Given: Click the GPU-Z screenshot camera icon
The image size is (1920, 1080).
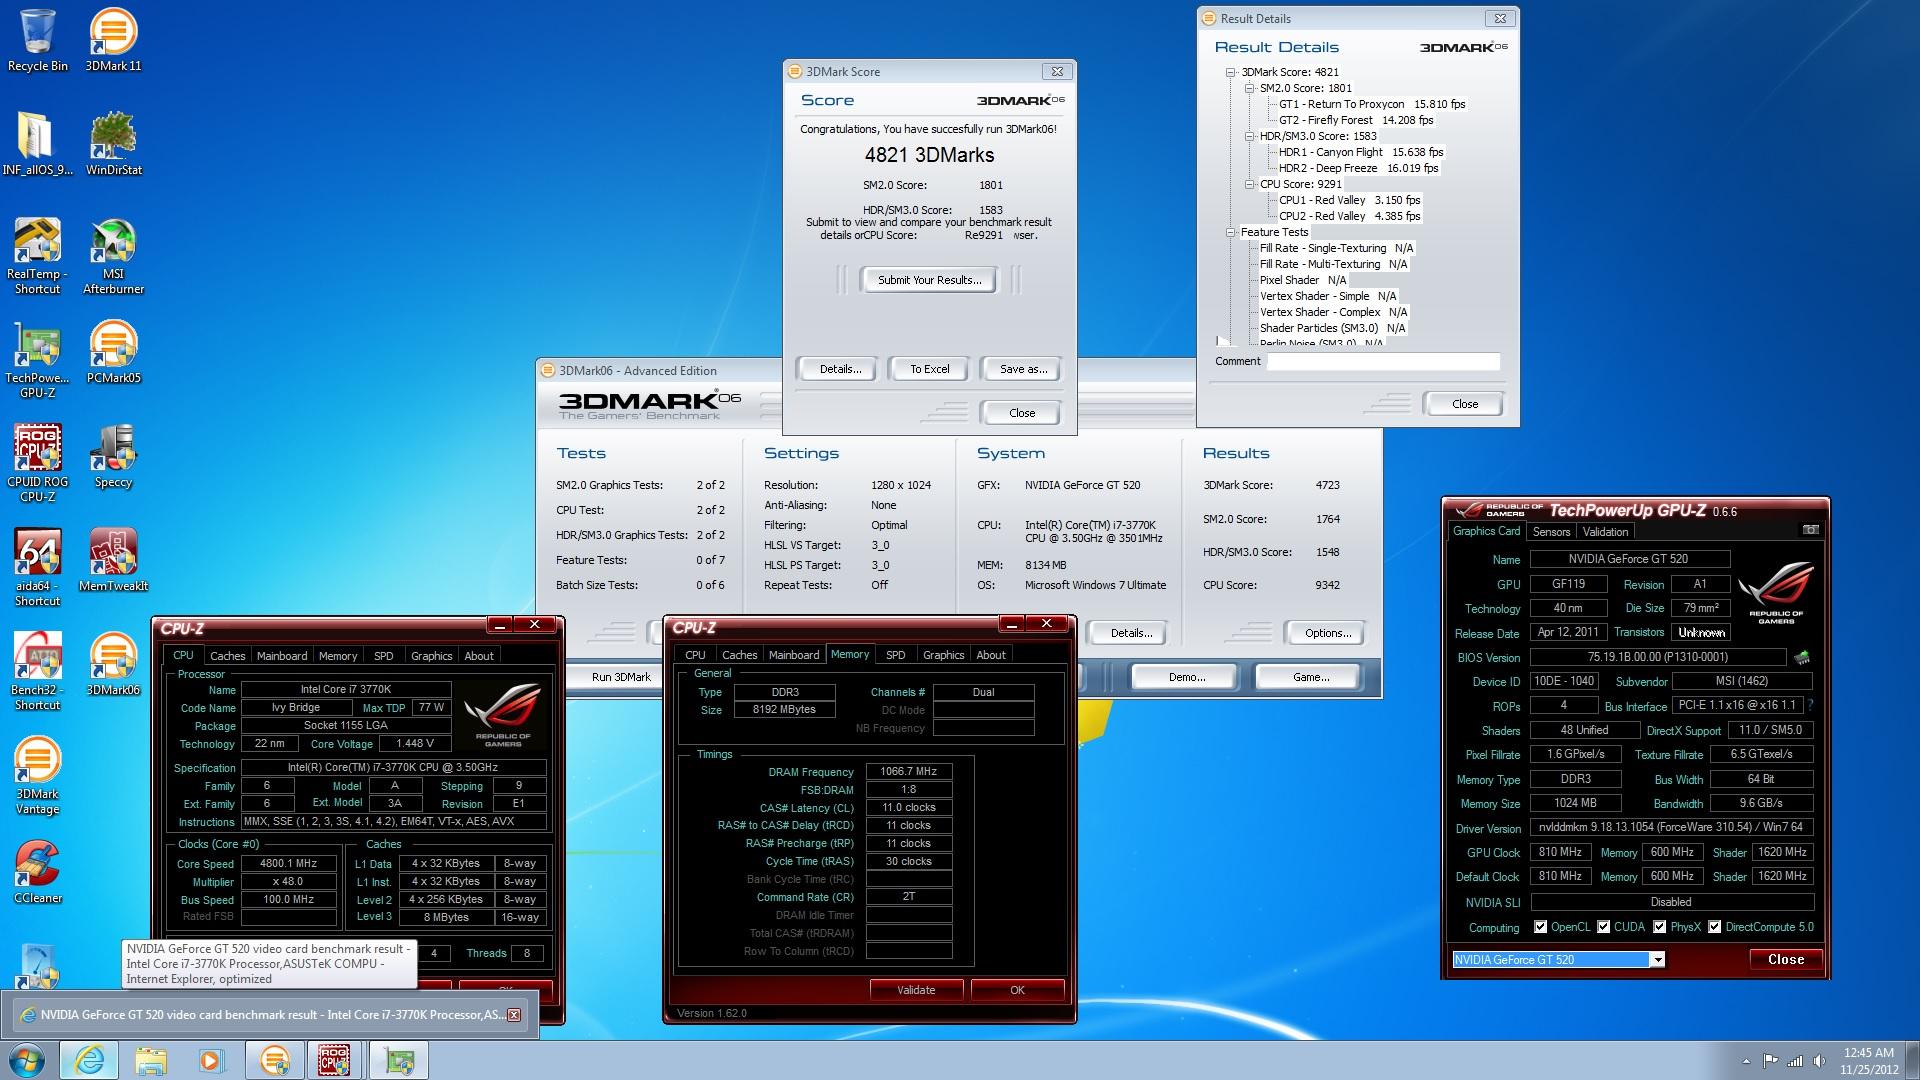Looking at the screenshot, I should coord(1810,530).
